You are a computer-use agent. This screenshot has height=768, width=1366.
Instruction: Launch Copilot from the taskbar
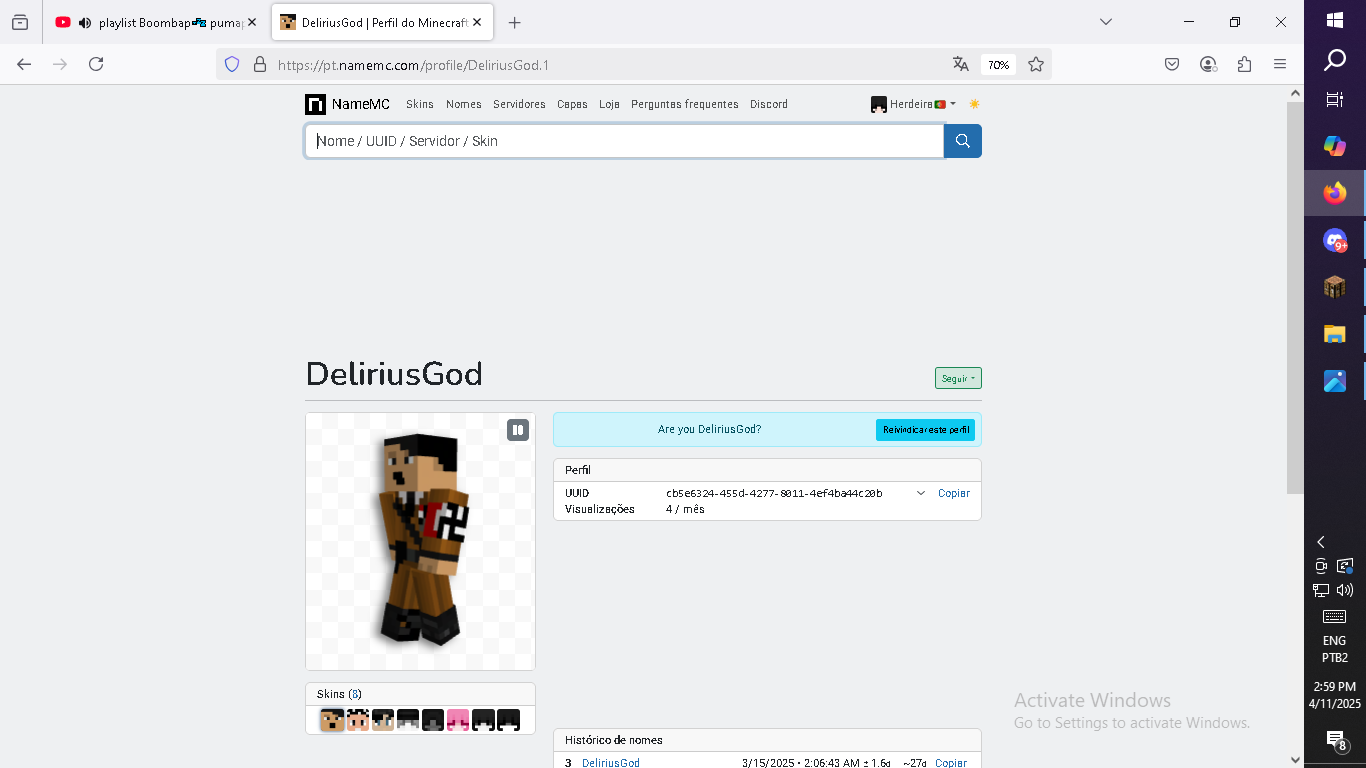1335,146
